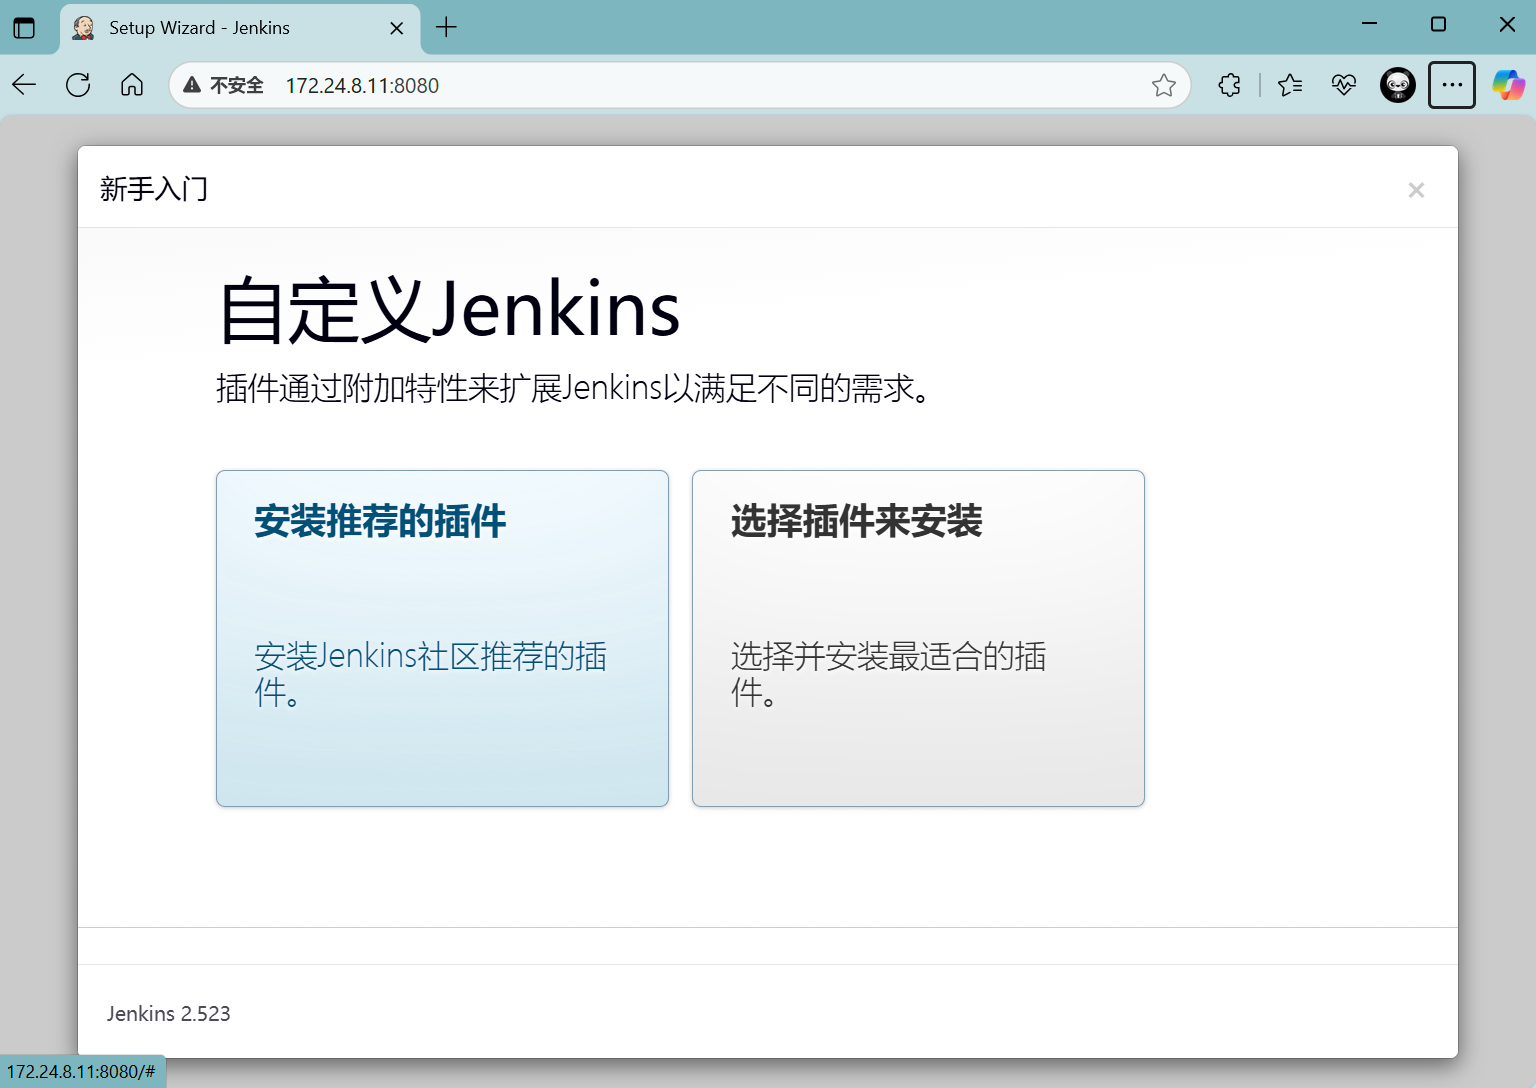This screenshot has width=1536, height=1088.
Task: Close the Setup Wizard tab
Action: point(397,28)
